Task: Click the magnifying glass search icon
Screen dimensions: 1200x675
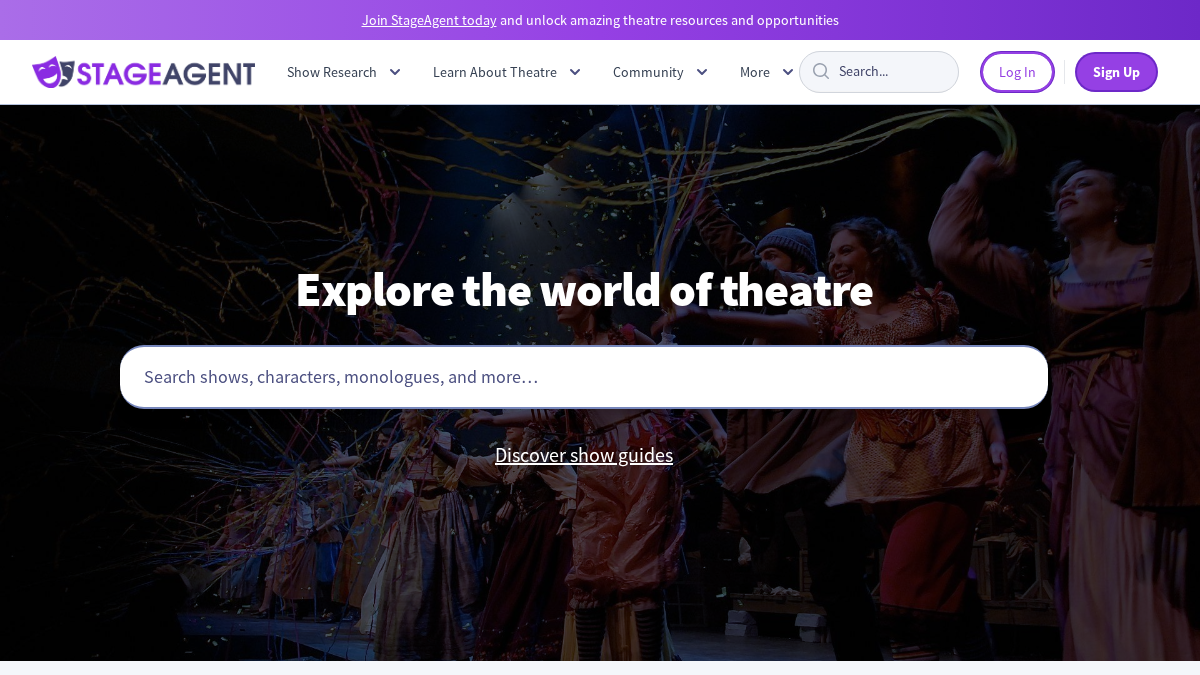Action: coord(821,71)
